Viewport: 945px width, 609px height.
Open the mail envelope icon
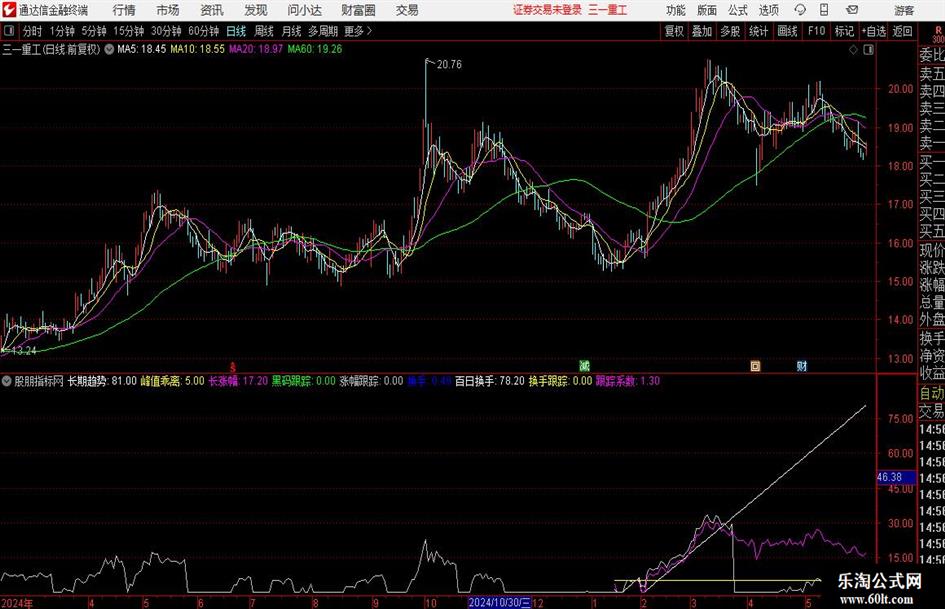point(852,10)
